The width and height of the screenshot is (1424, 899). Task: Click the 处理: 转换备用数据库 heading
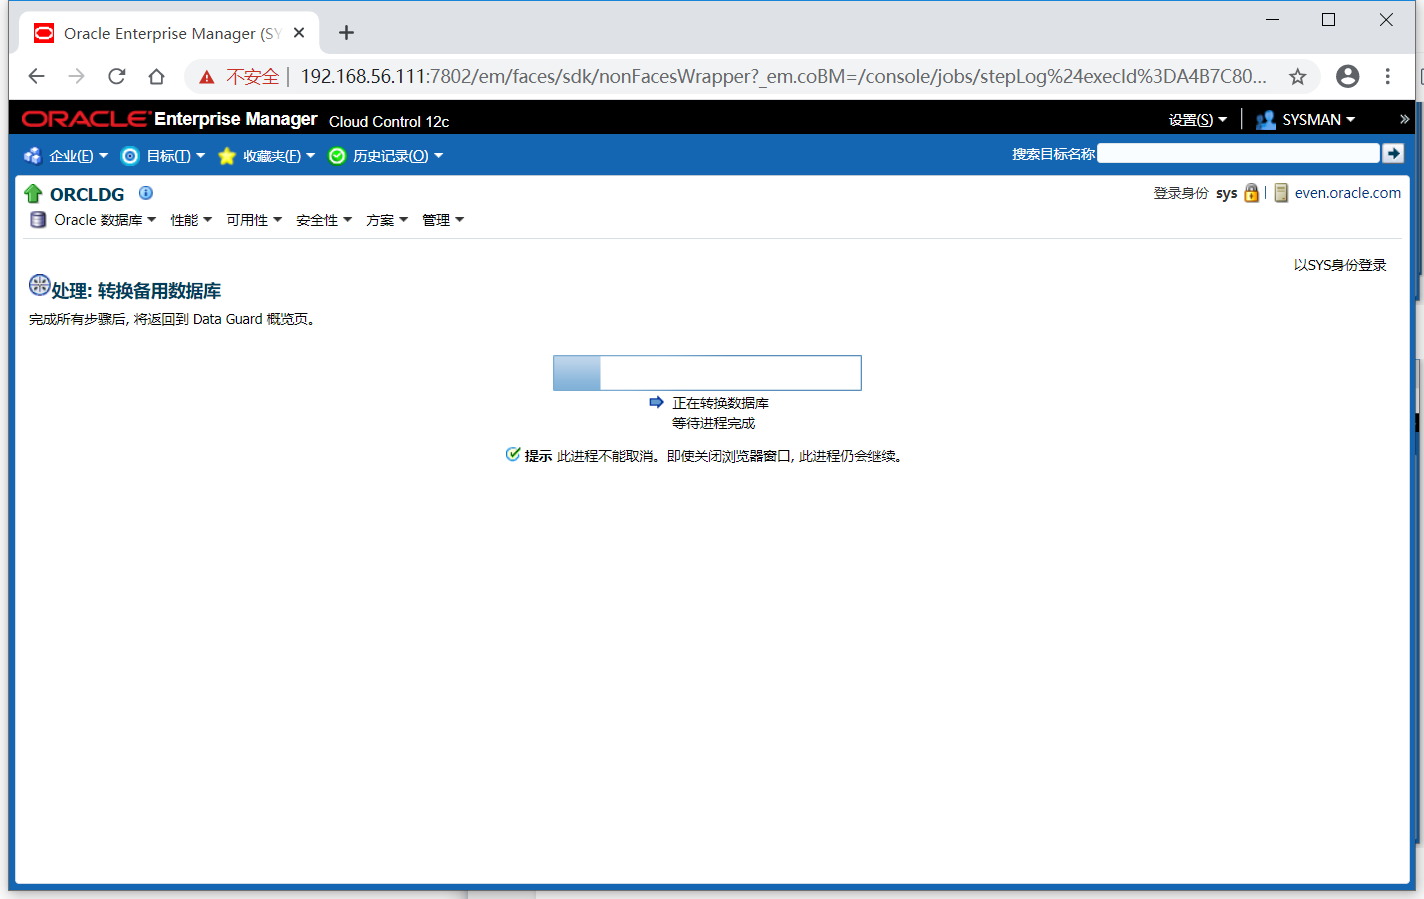tap(136, 291)
